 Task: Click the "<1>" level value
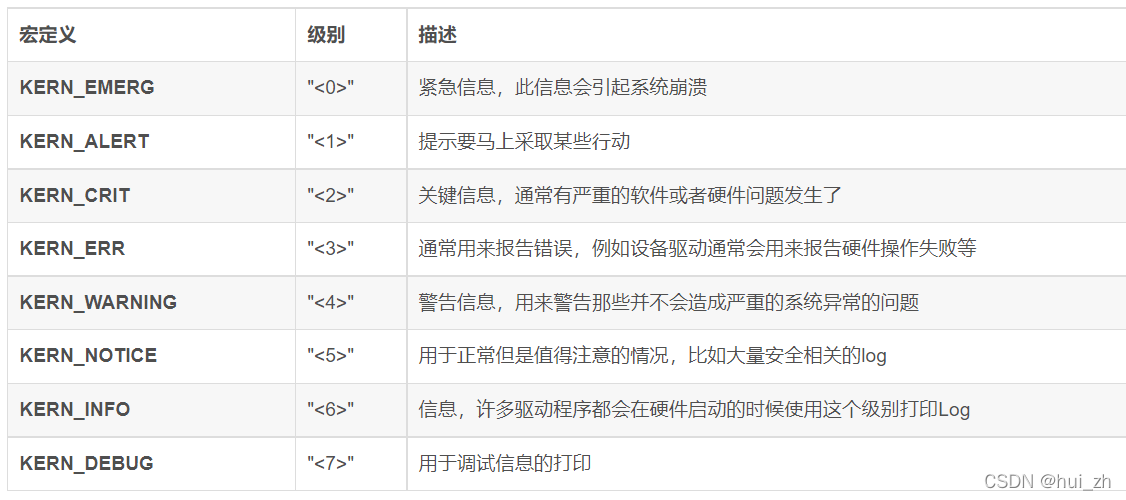(x=330, y=142)
